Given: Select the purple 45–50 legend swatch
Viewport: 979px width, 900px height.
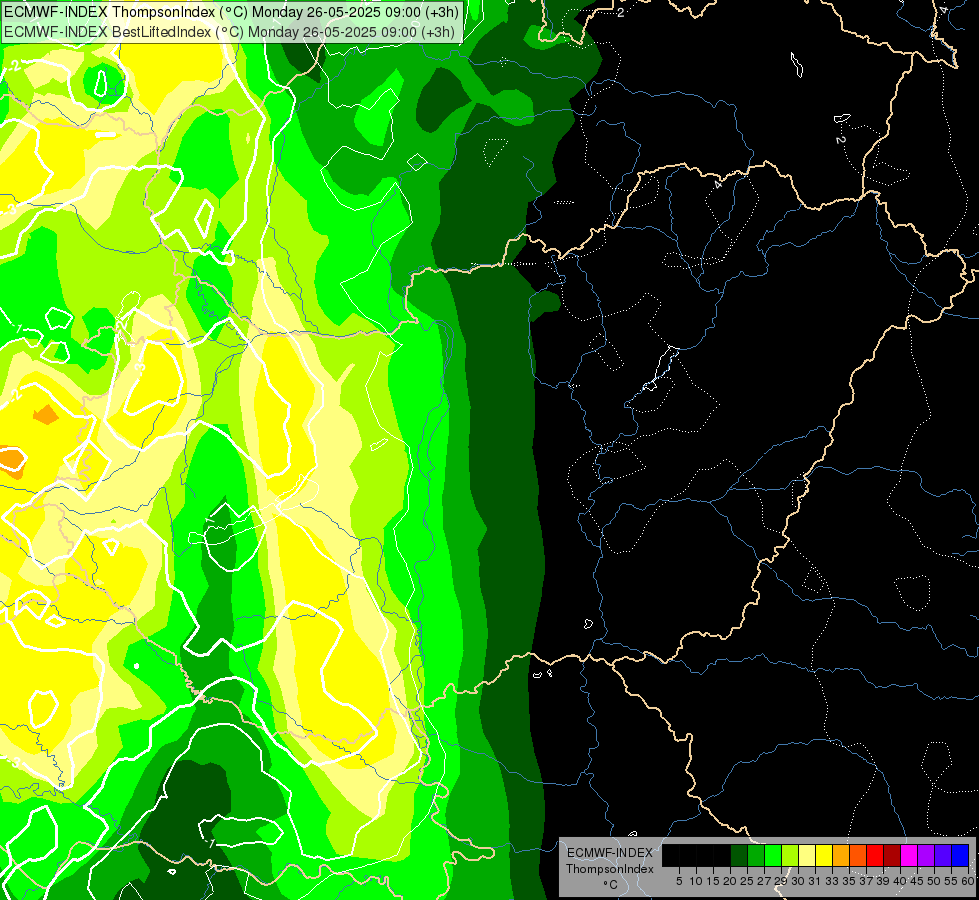Looking at the screenshot, I should [926, 855].
